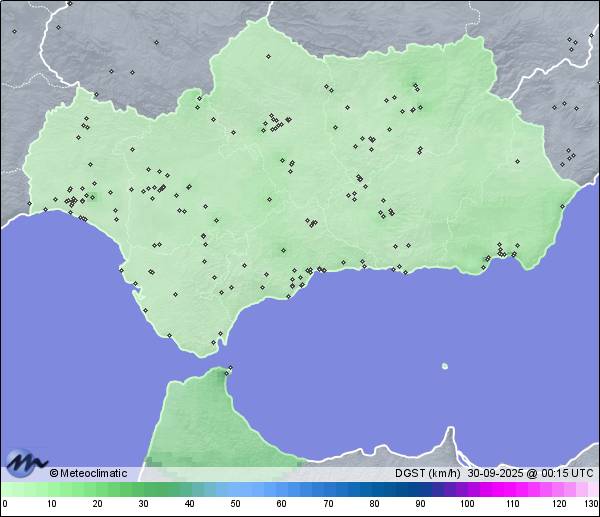Click the 130 value on the color scale
Image resolution: width=600 pixels, height=517 pixels.
(x=591, y=503)
